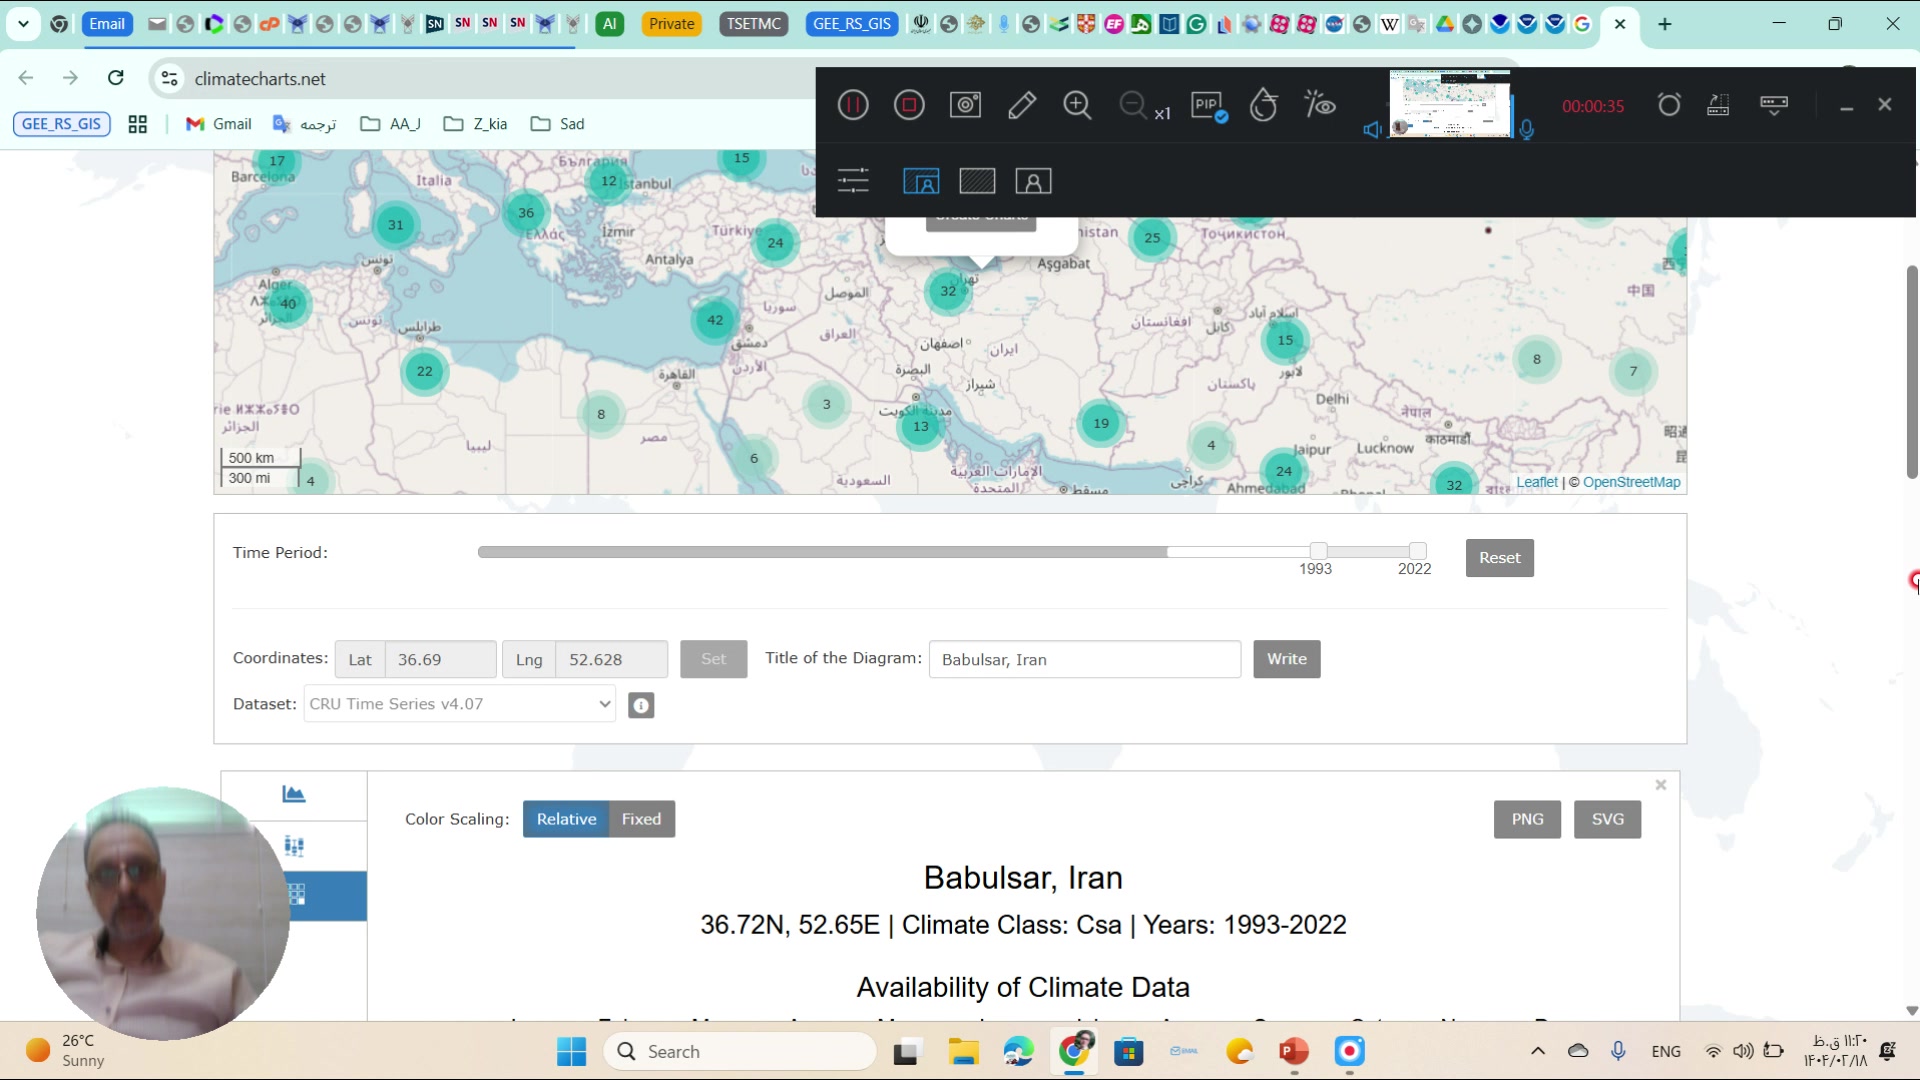Click the Title of the Diagram field

tap(1084, 659)
